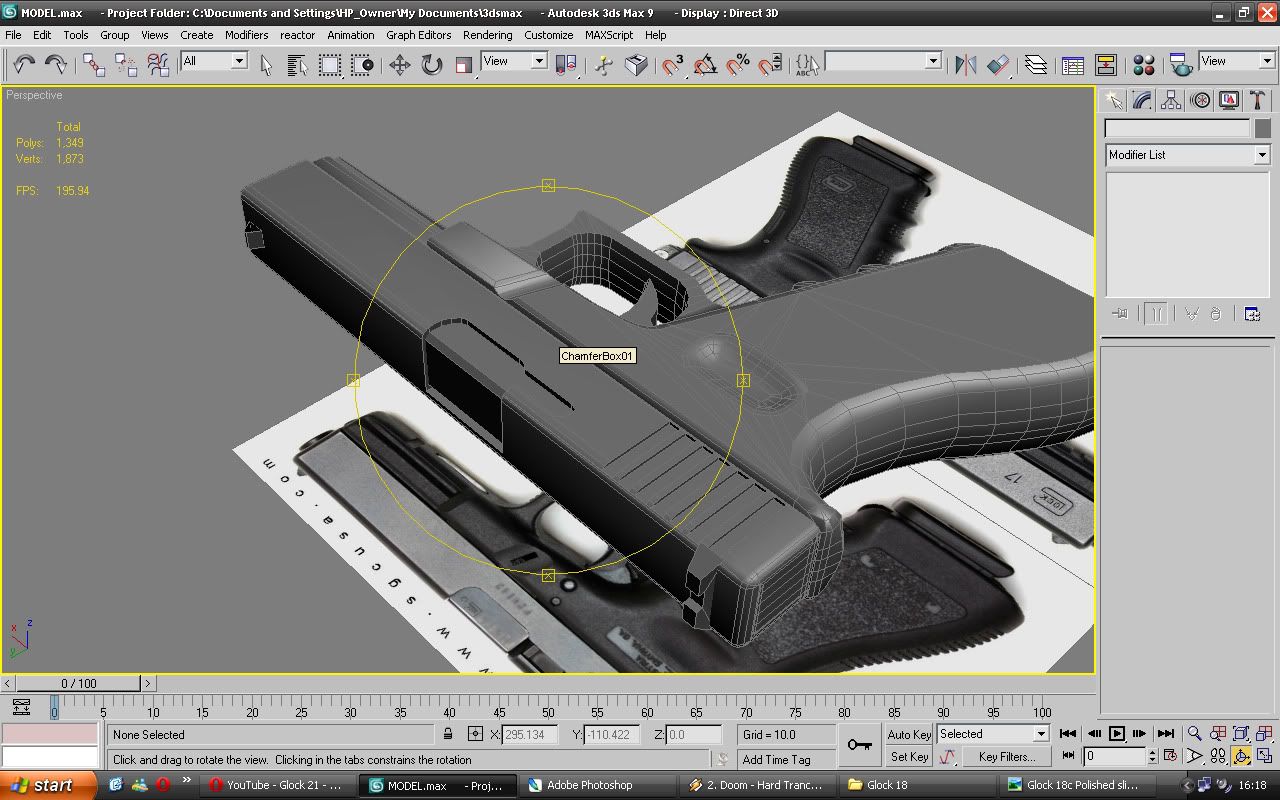Open the Render Scene teapot icon

click(x=1180, y=65)
